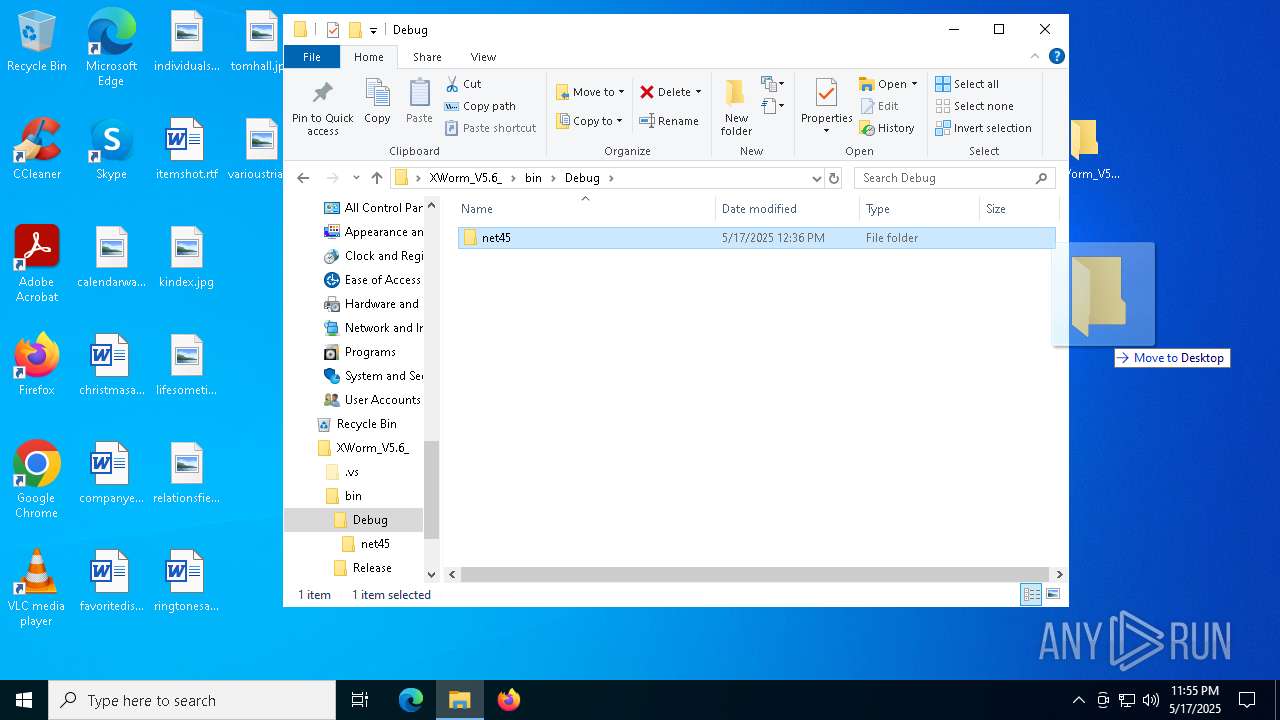The image size is (1280, 720).
Task: Open Skype desktop shortcut
Action: click(111, 148)
